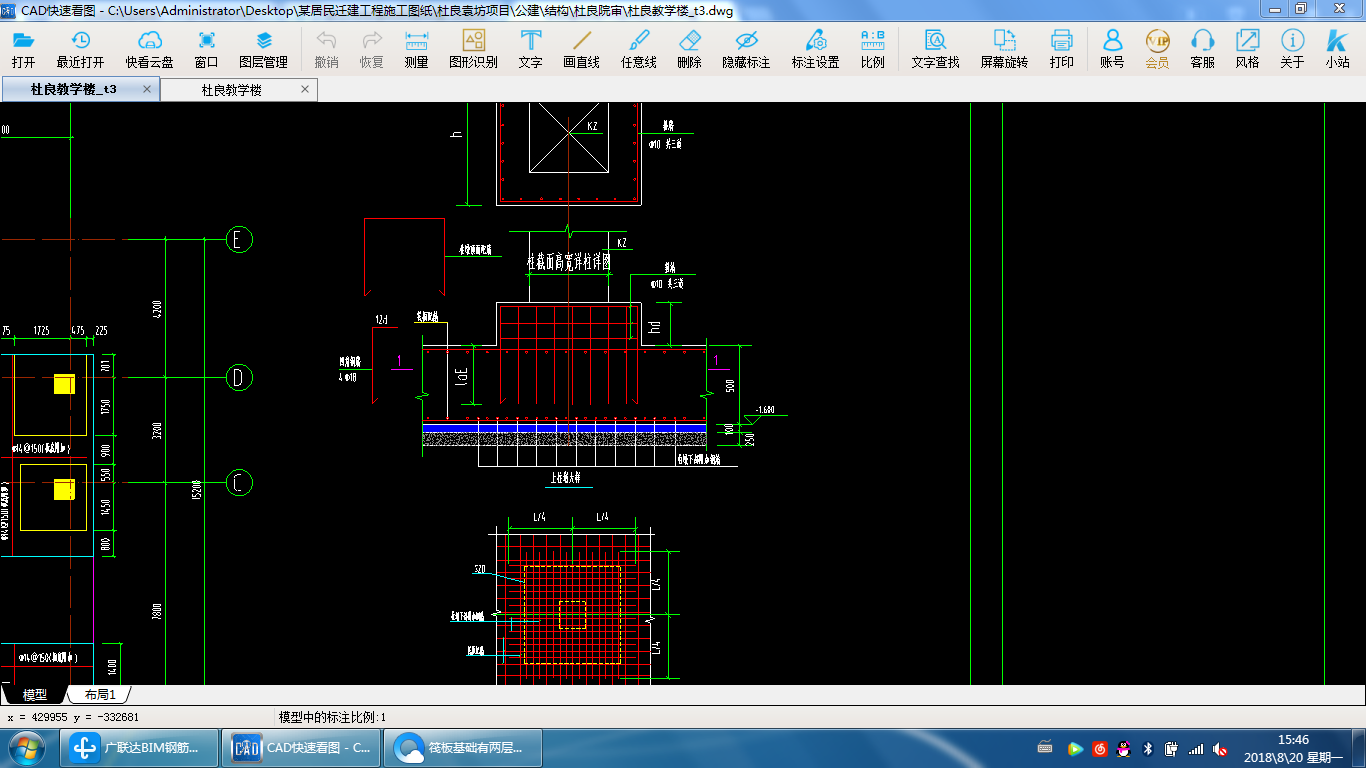Click grid axis bubble E

click(239, 240)
